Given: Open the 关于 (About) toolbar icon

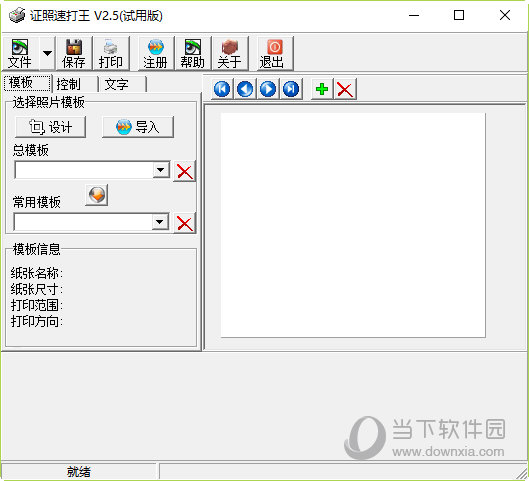Looking at the screenshot, I should click(x=230, y=53).
